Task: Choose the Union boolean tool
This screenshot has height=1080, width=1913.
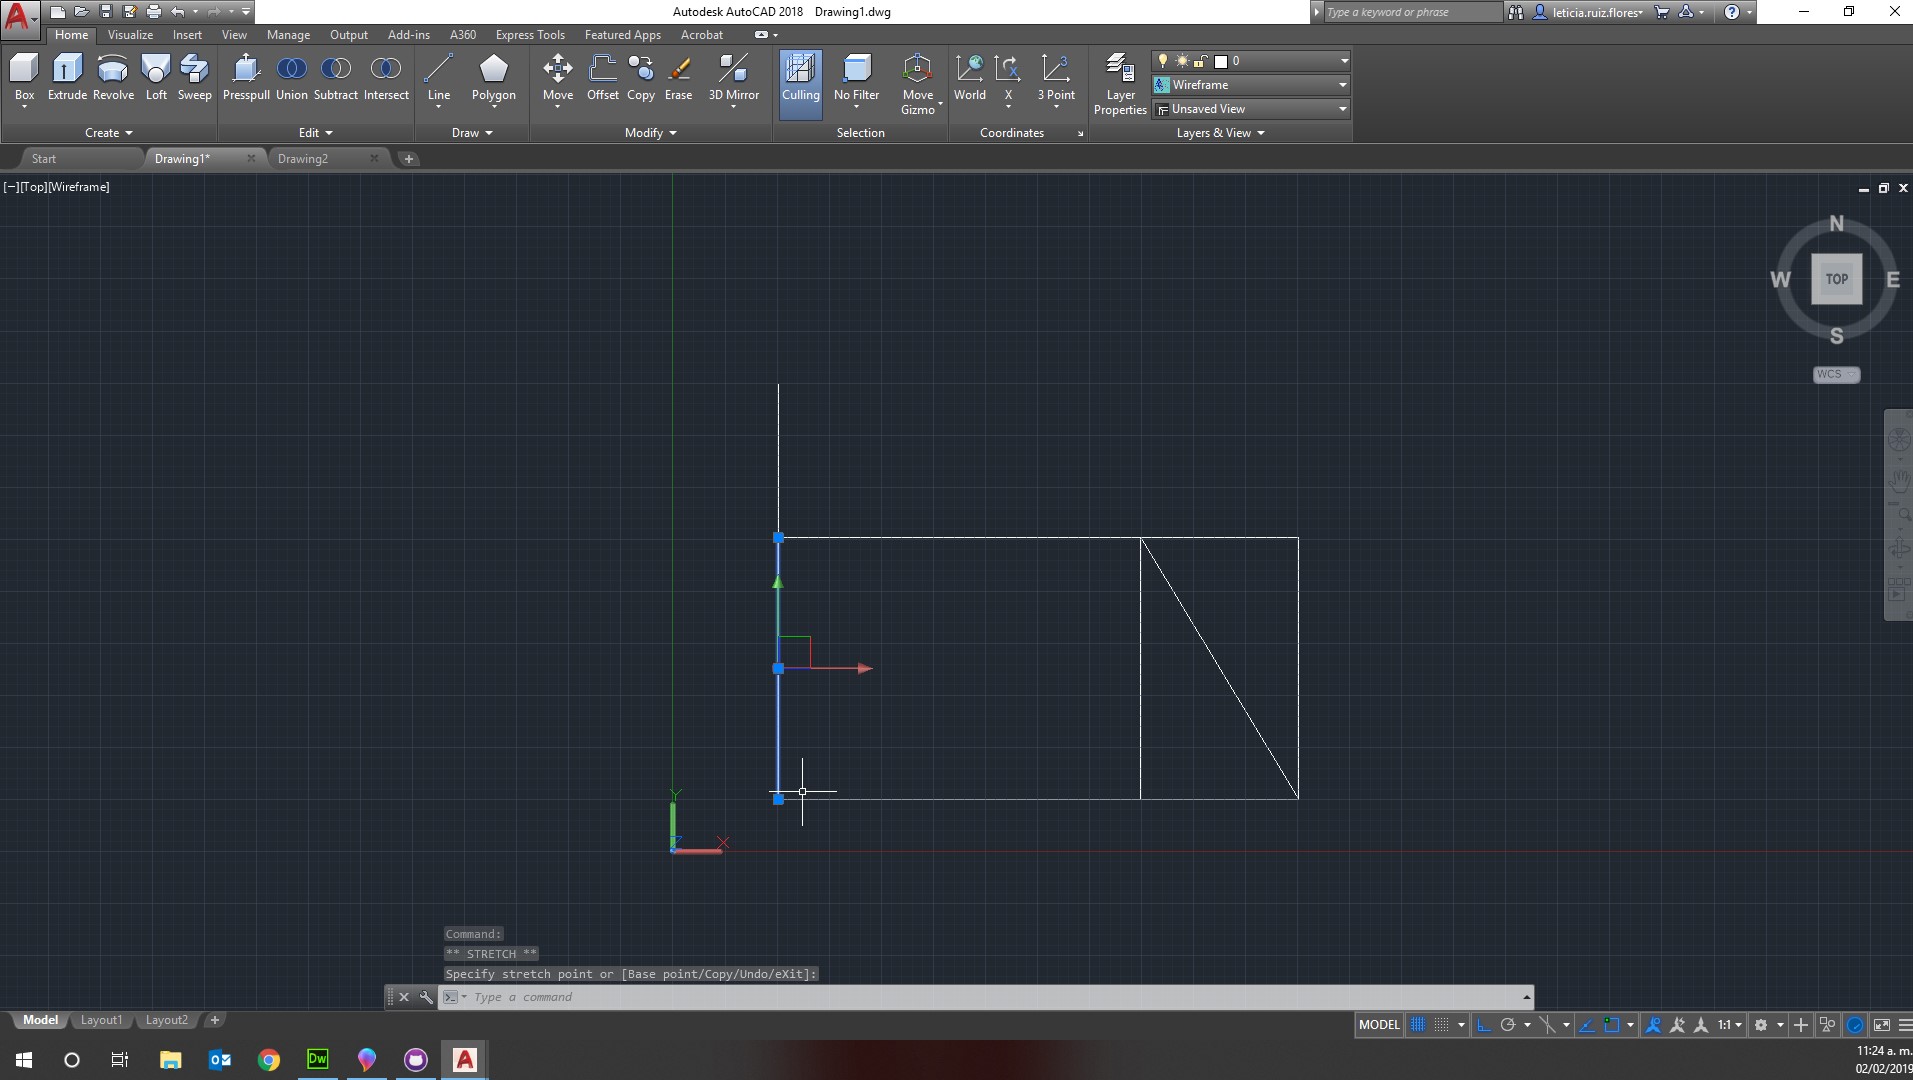Action: click(291, 78)
